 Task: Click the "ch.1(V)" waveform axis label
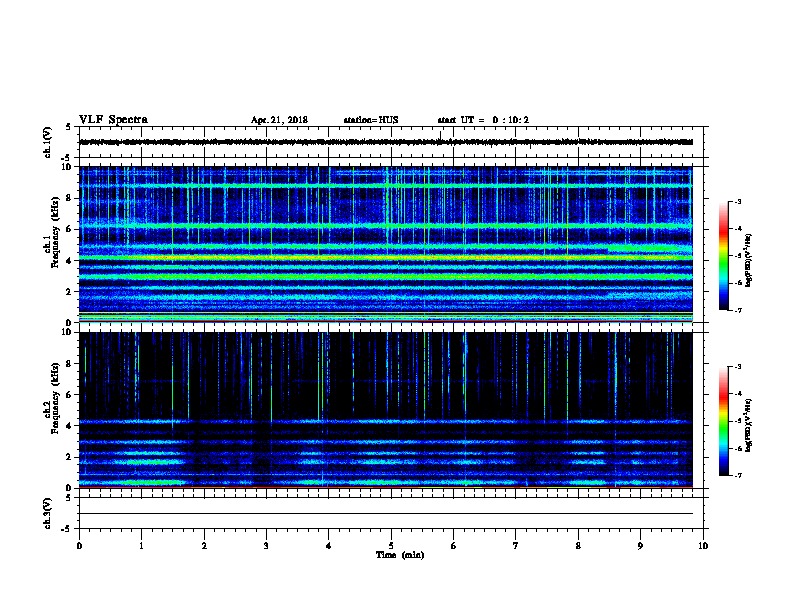[48, 142]
